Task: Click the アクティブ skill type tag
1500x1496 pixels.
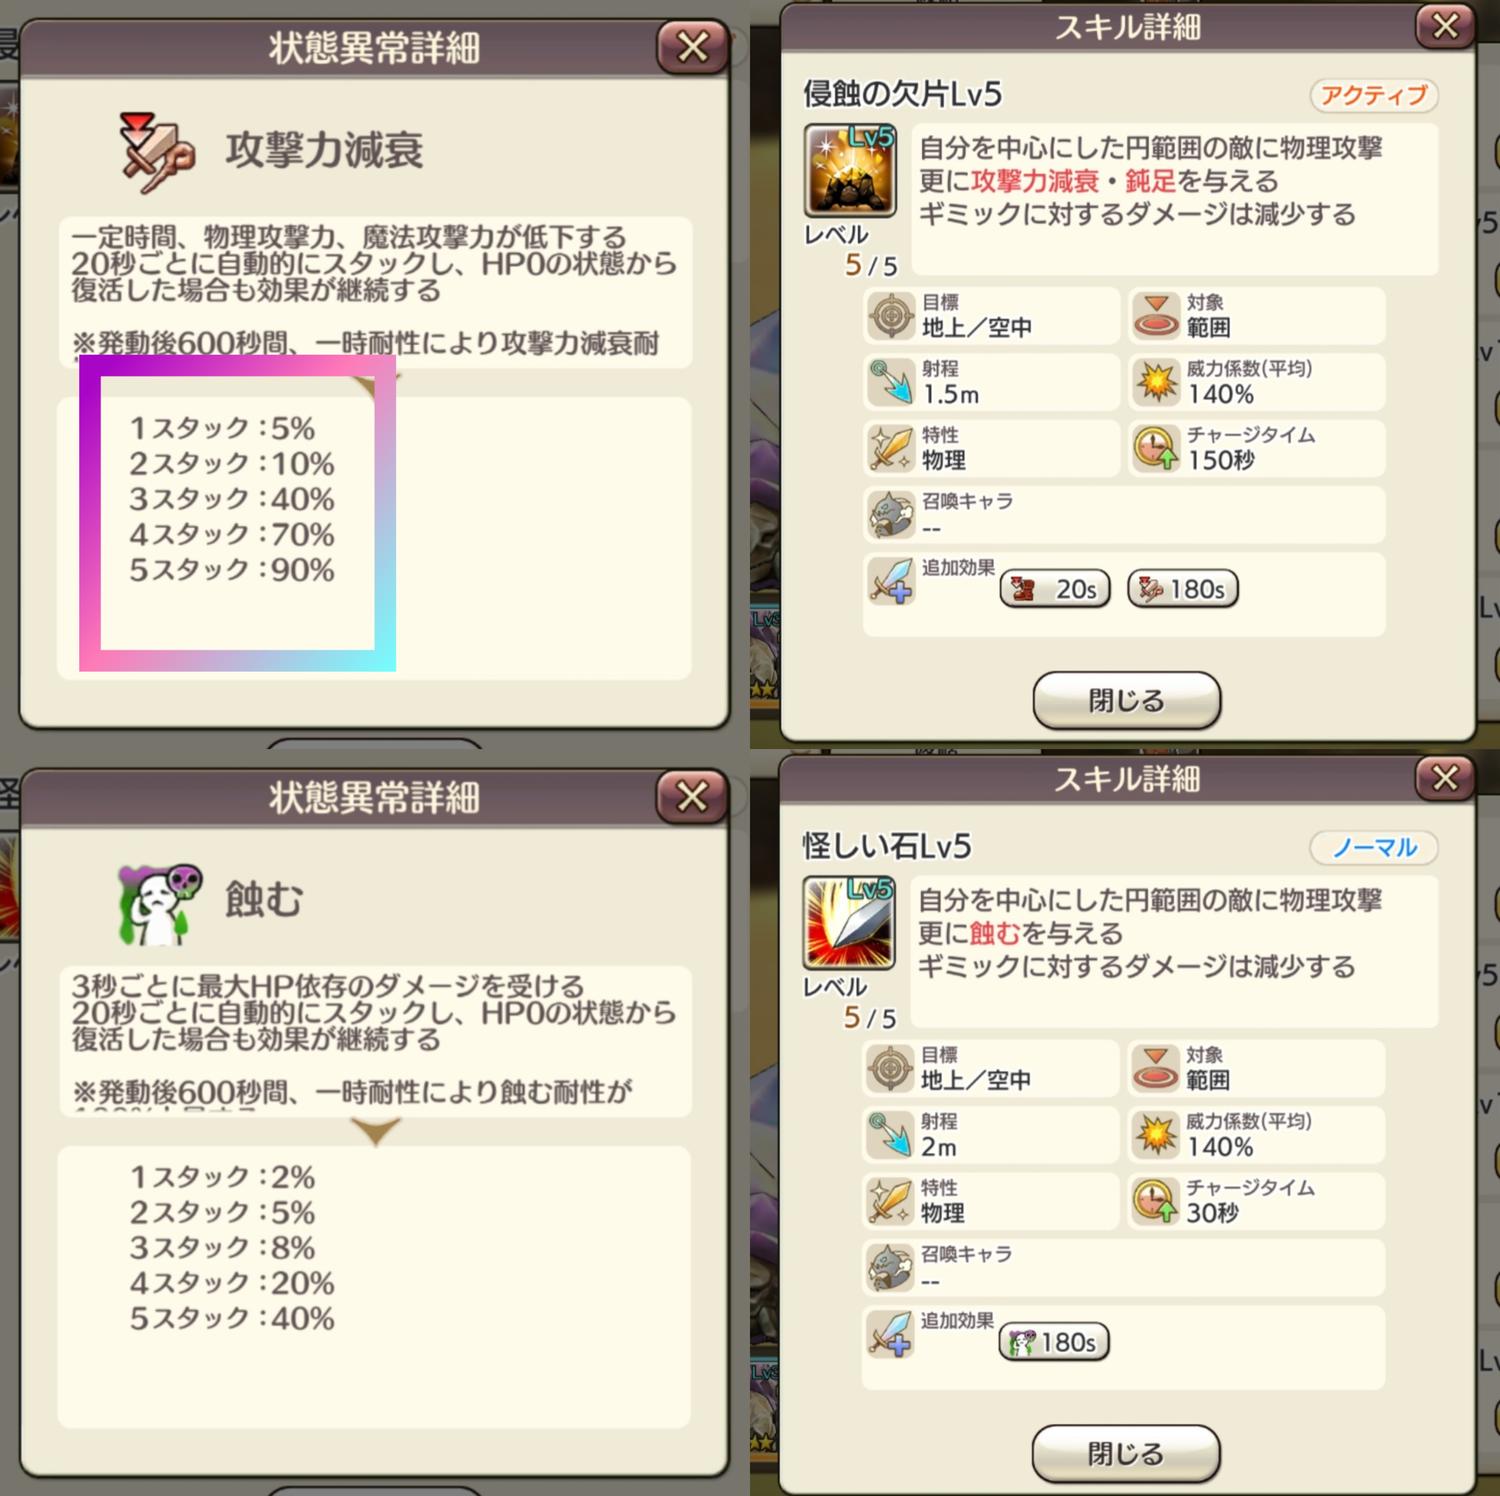Action: point(1374,95)
